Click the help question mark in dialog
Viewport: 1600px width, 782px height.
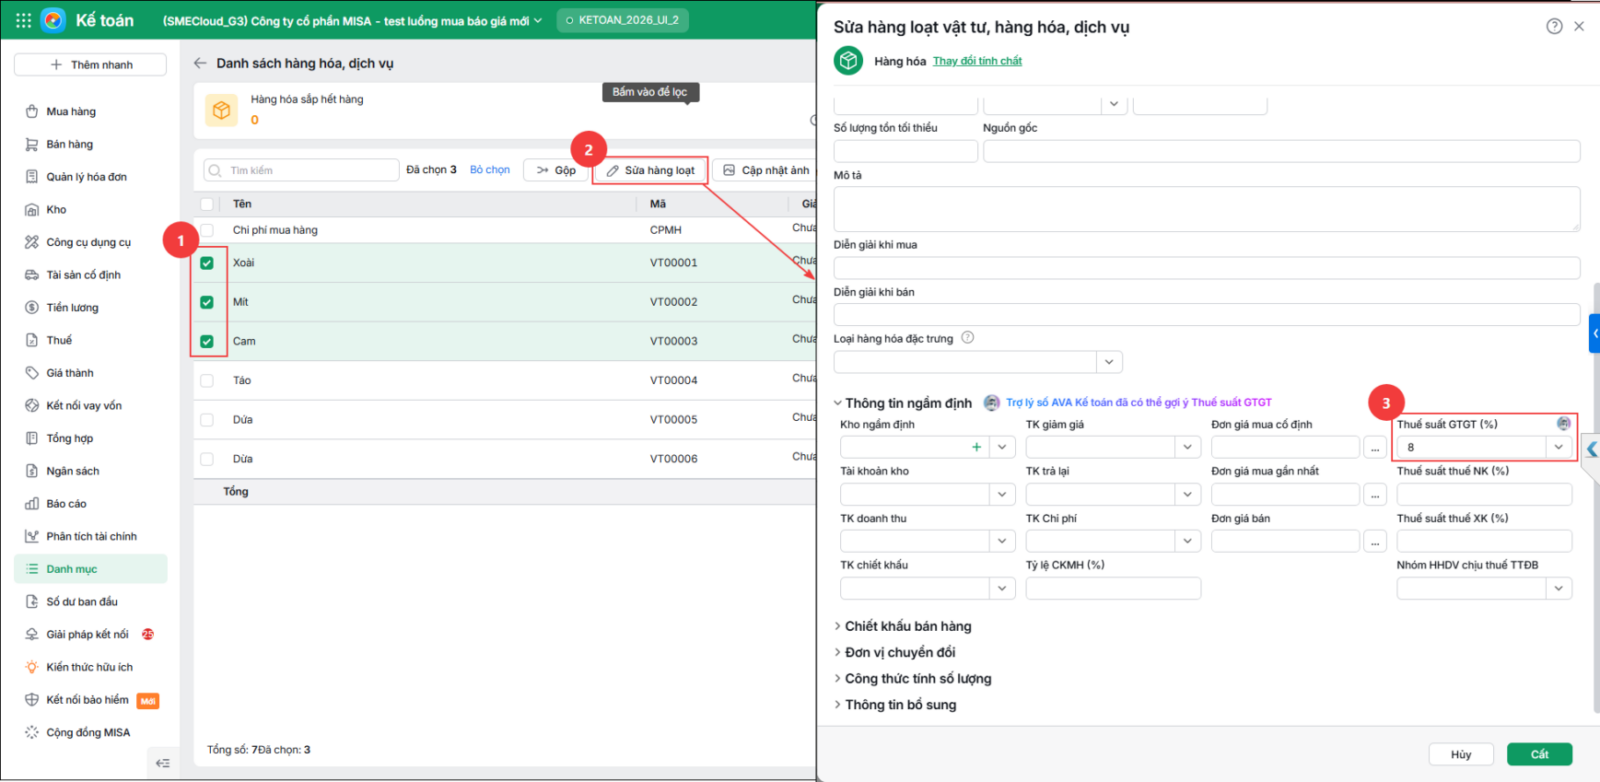click(x=1554, y=27)
